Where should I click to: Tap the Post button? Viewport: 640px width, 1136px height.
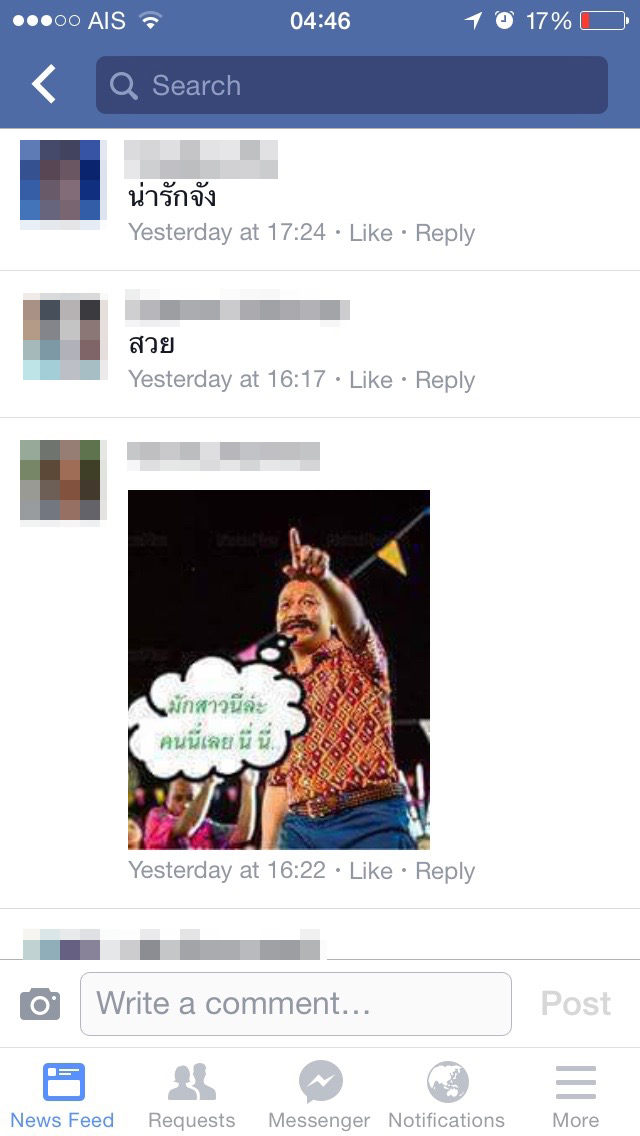click(x=575, y=1003)
